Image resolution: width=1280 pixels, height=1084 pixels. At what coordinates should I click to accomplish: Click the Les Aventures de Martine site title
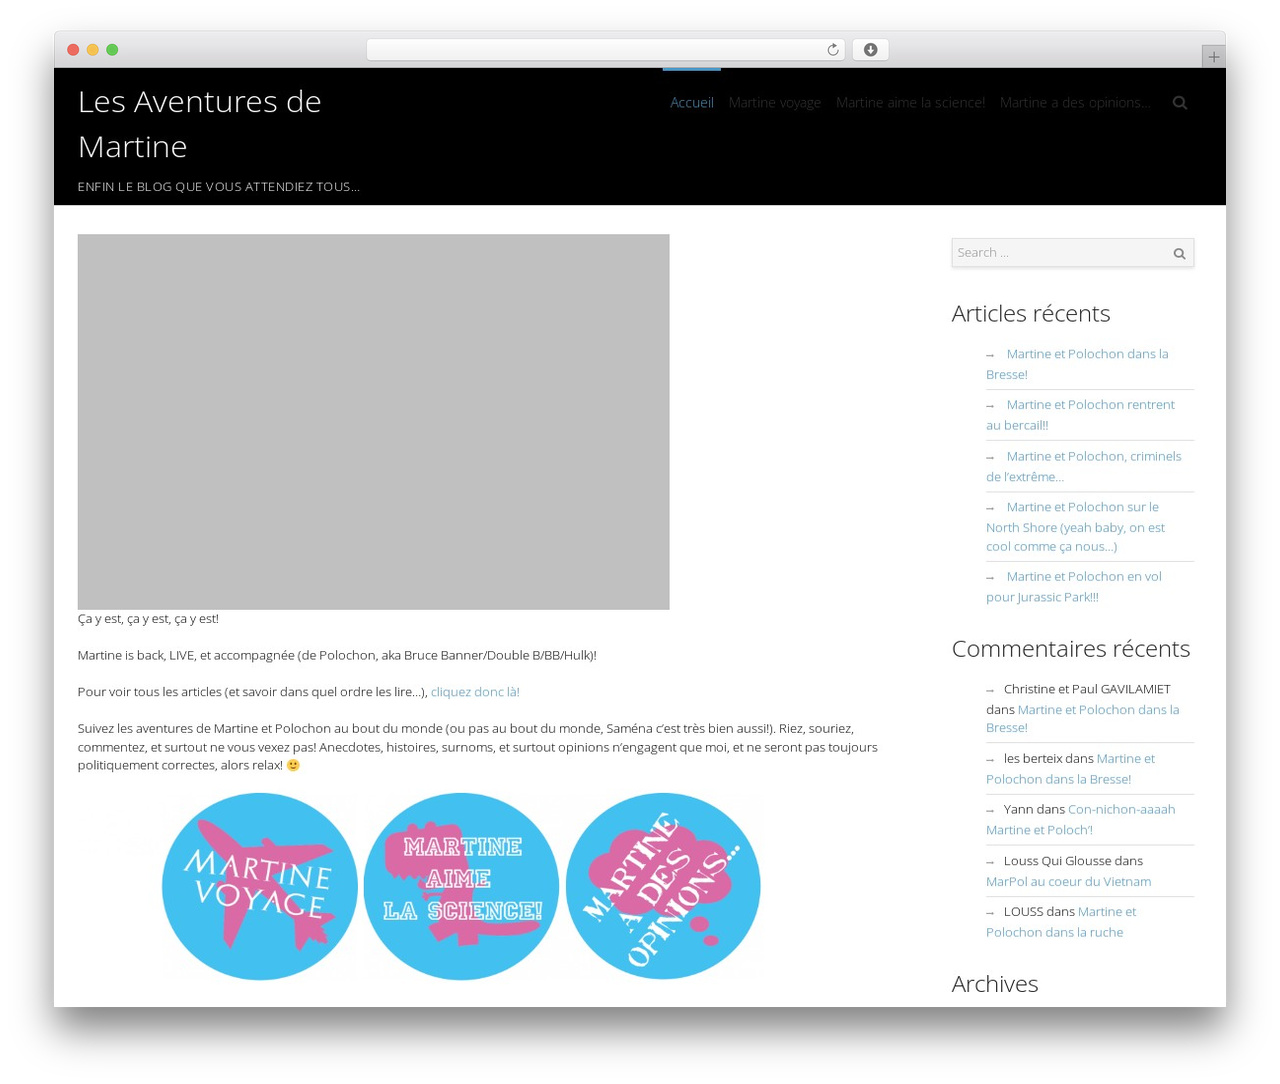200,124
